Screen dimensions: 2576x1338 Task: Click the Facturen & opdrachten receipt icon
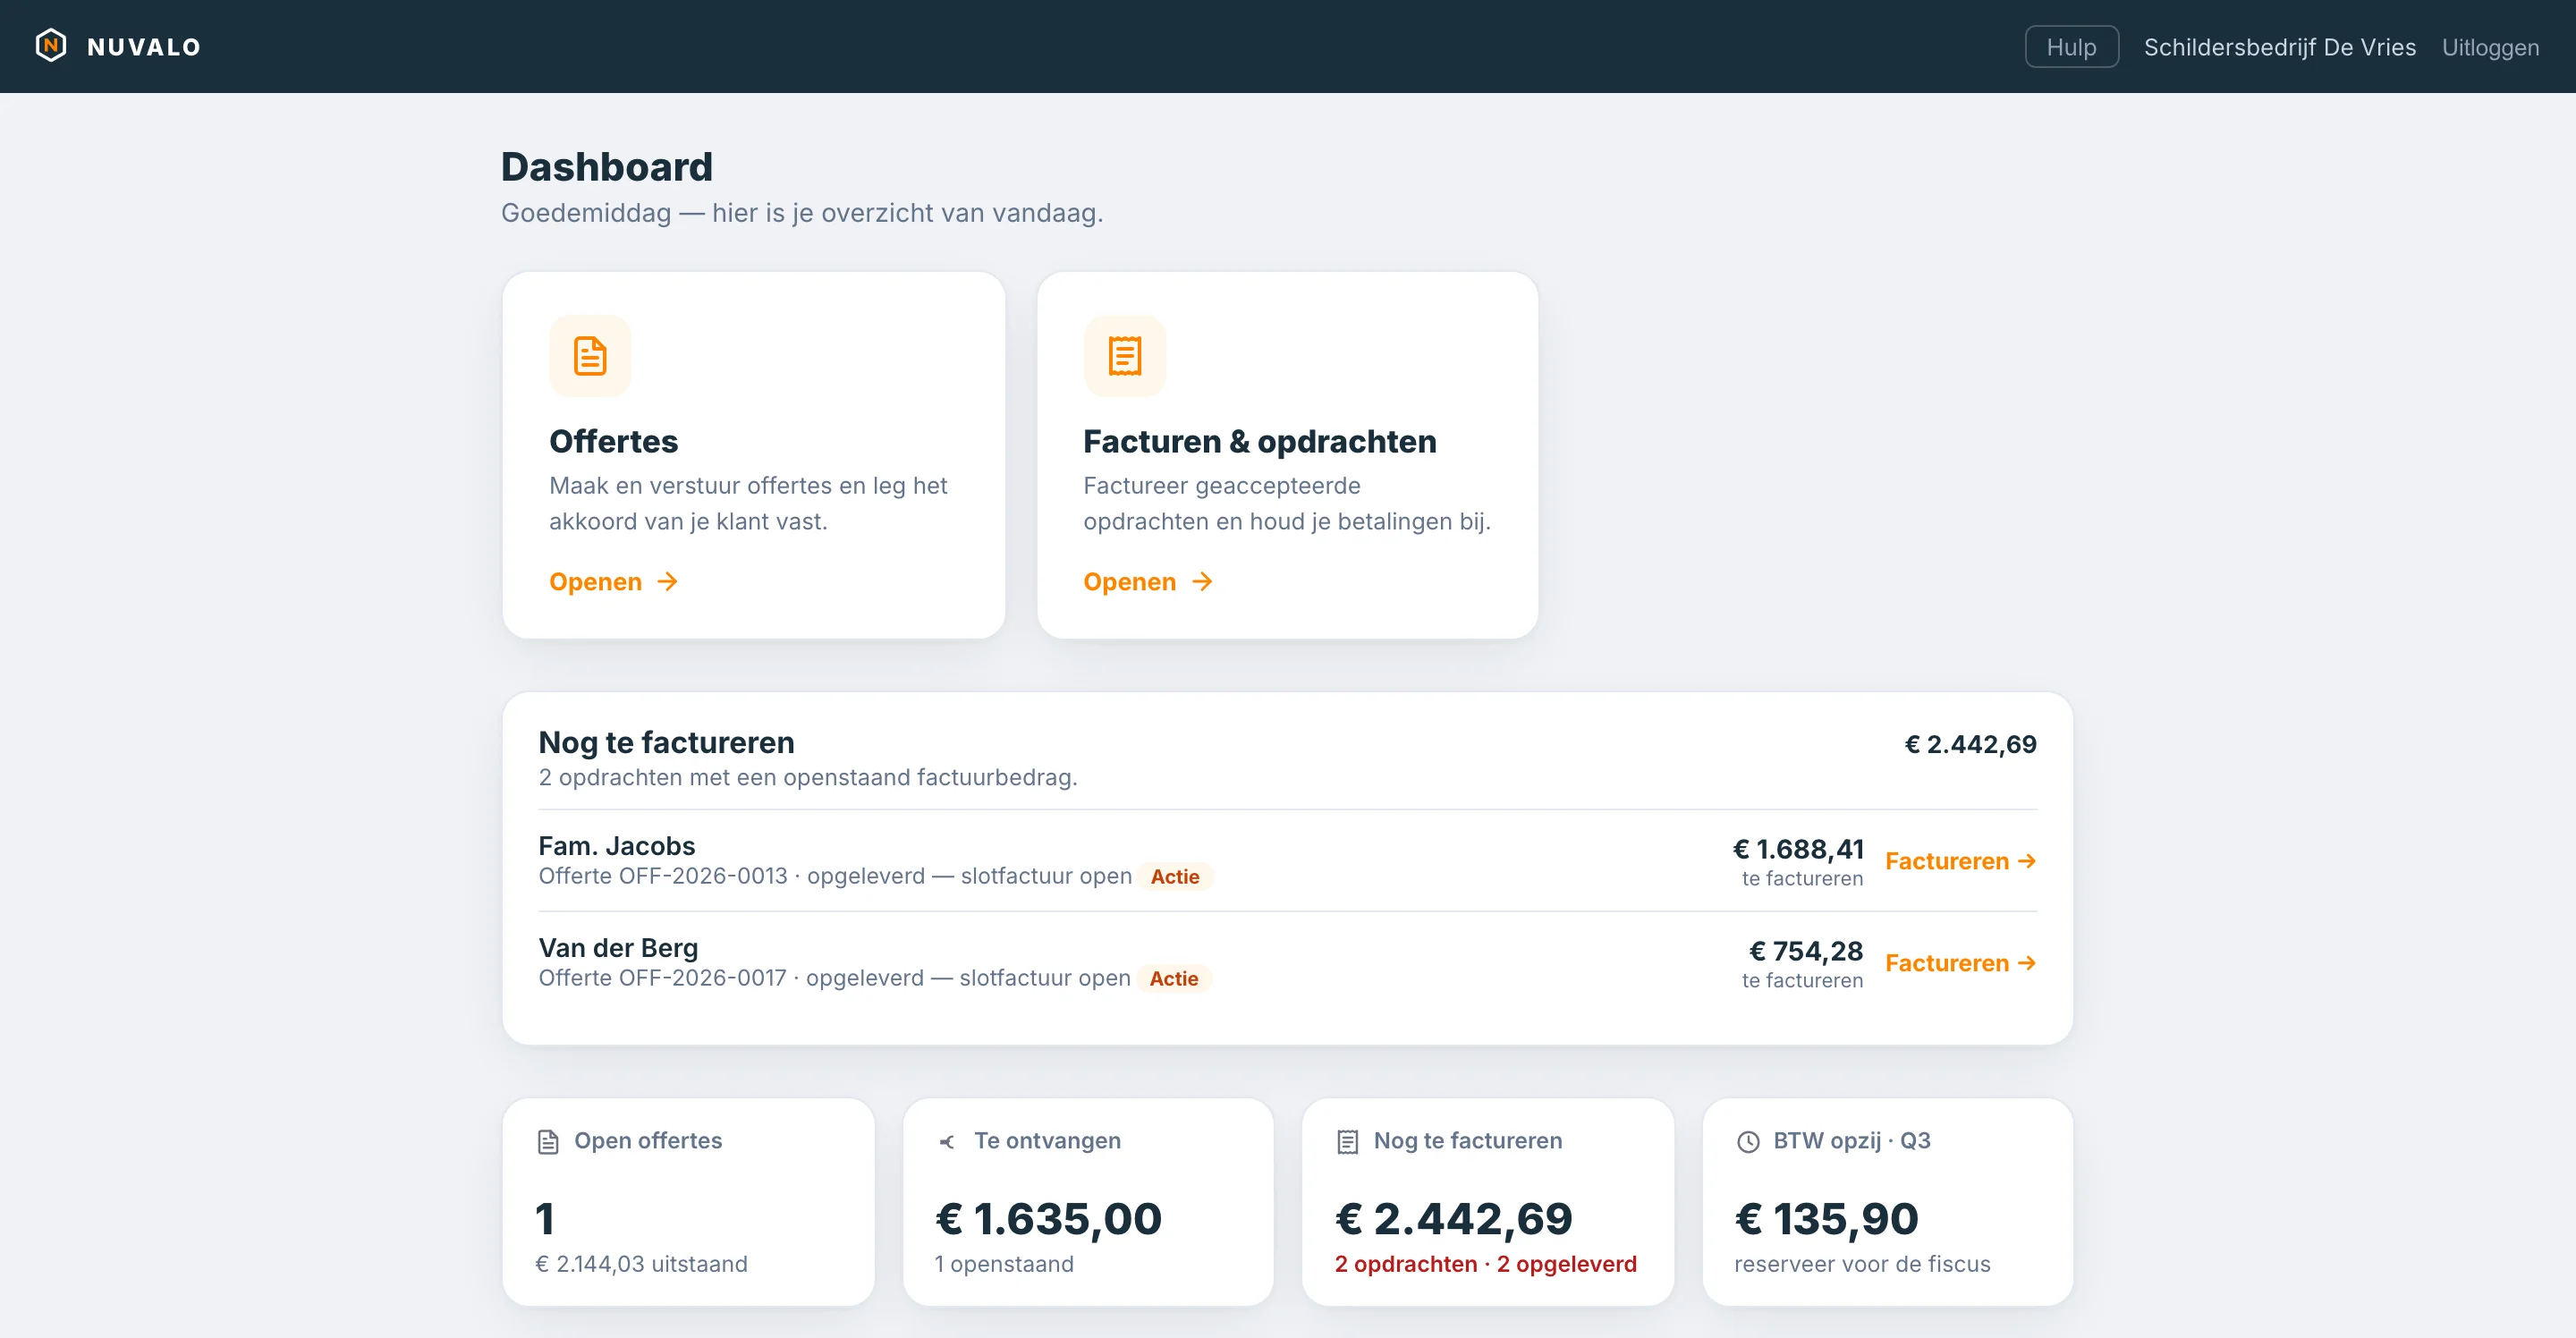1124,355
